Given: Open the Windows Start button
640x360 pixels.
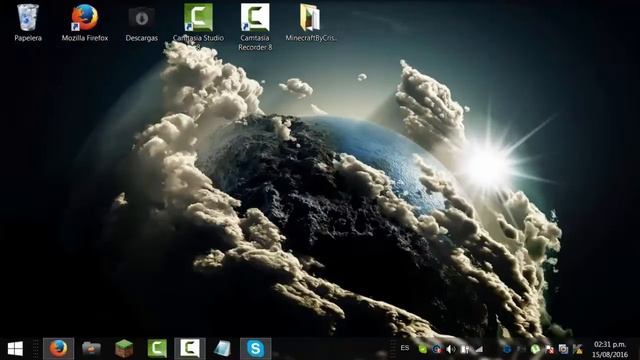Looking at the screenshot, I should [16, 349].
